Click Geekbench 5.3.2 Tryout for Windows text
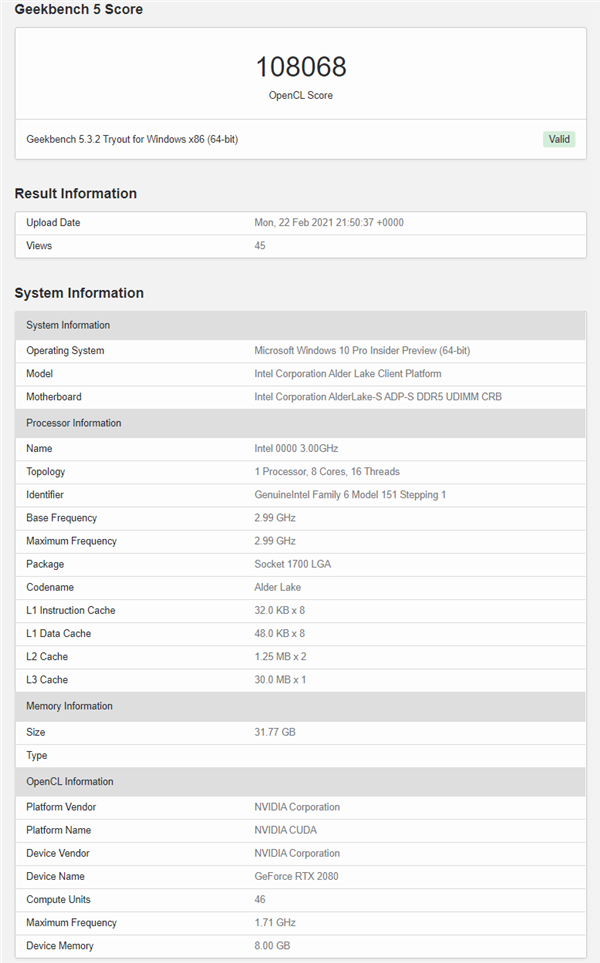Image resolution: width=600 pixels, height=963 pixels. coord(132,139)
